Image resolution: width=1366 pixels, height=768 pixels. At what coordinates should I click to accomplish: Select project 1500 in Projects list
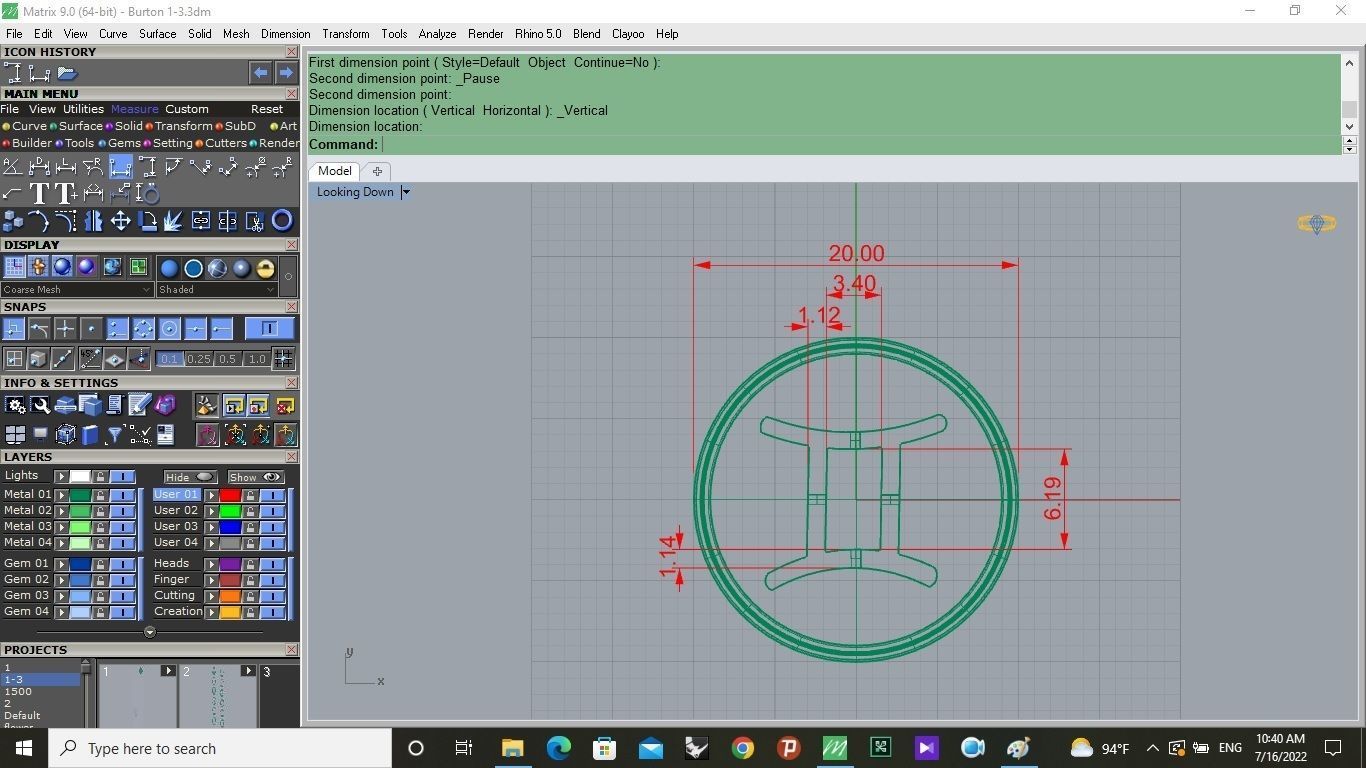tap(18, 691)
